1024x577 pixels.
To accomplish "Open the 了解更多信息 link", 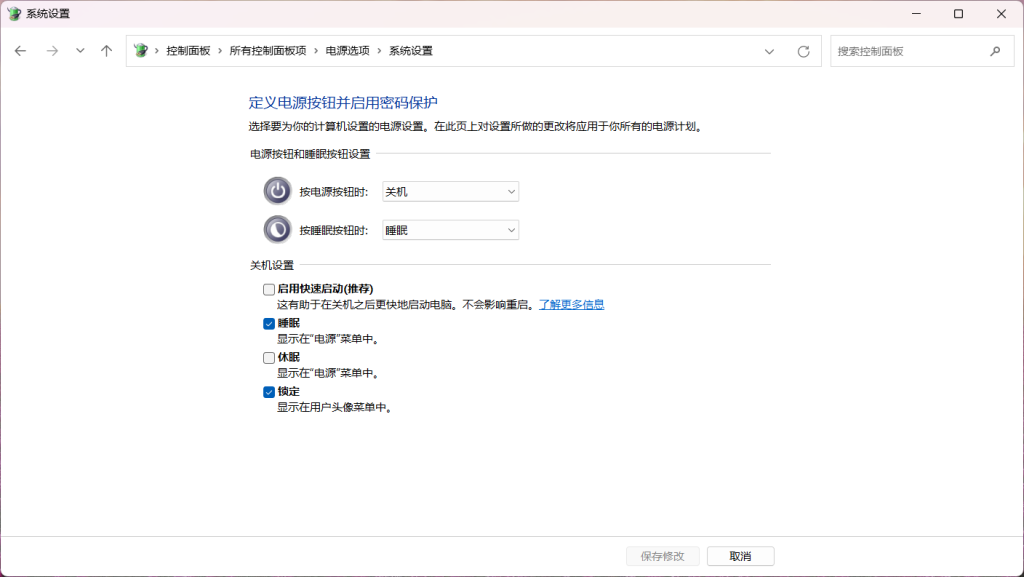I will click(x=571, y=305).
